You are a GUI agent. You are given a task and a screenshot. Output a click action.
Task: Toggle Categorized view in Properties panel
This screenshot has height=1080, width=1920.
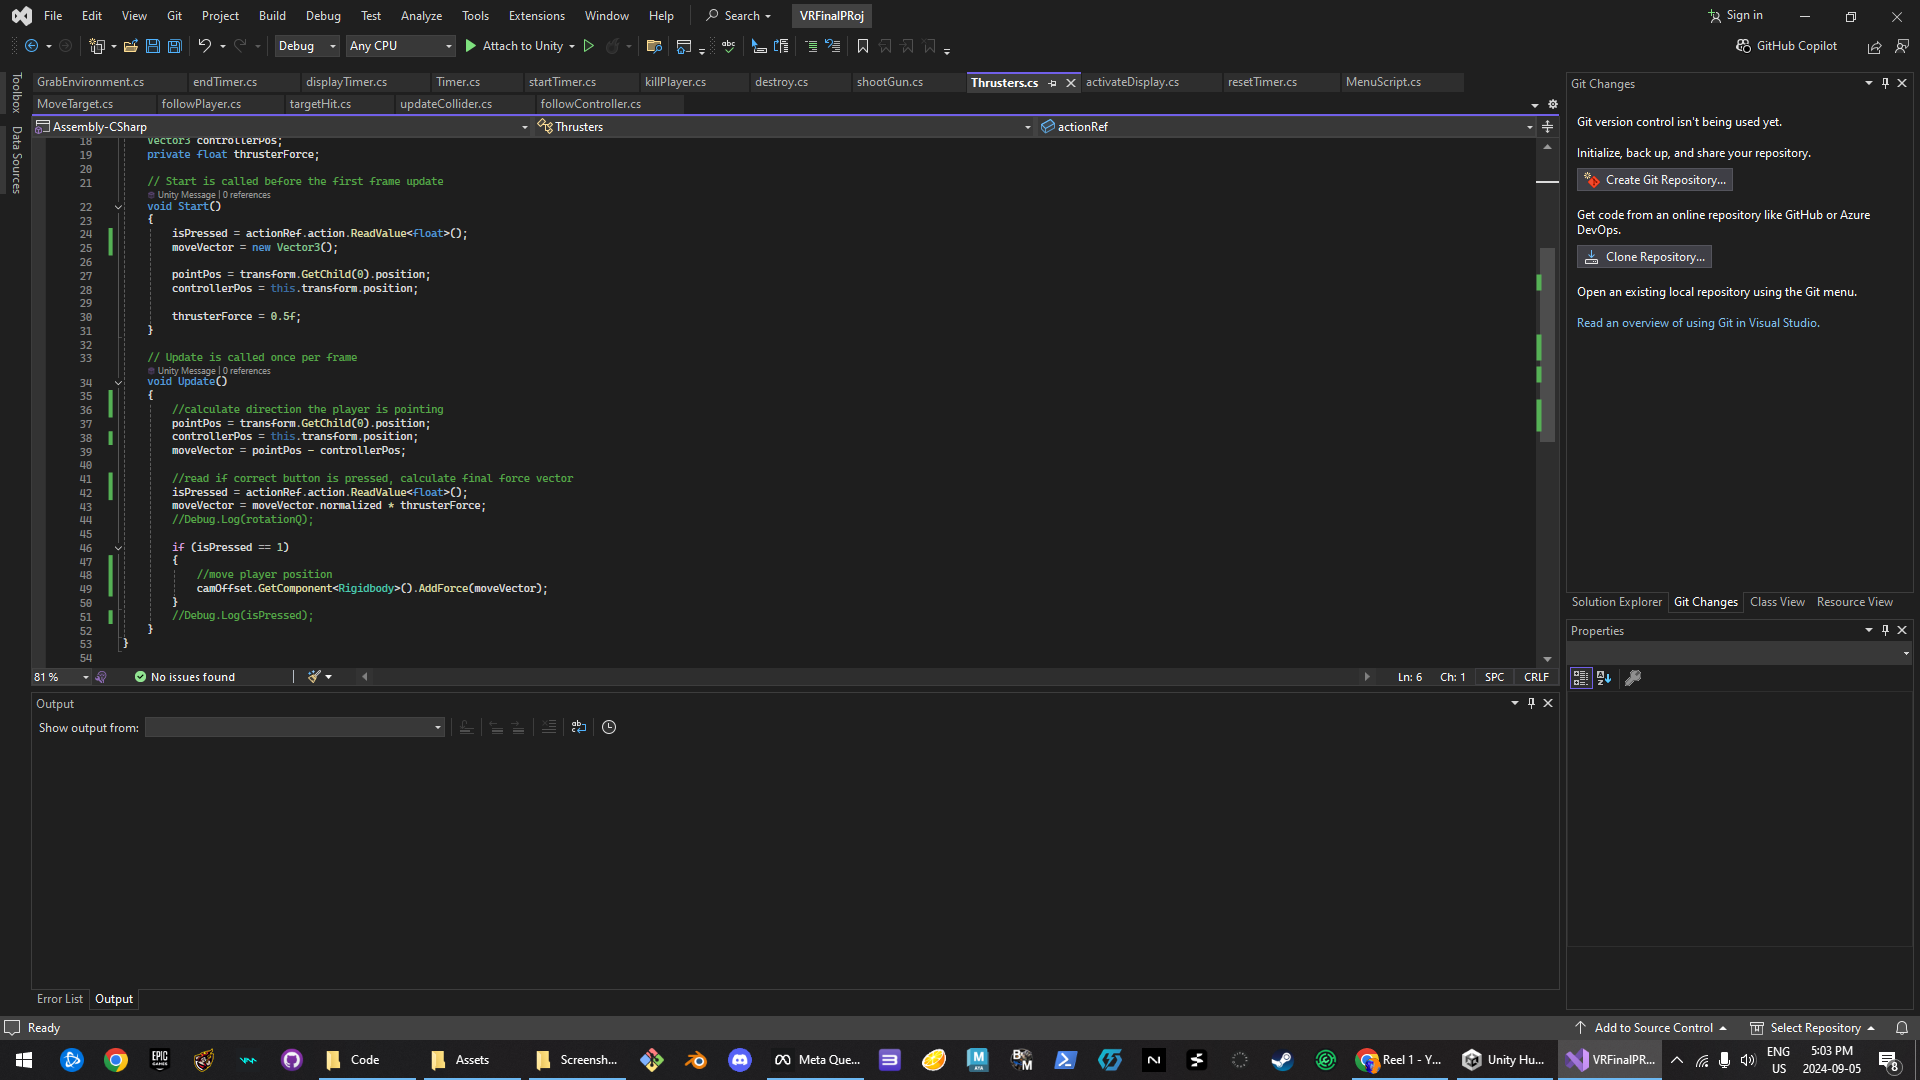coord(1580,678)
